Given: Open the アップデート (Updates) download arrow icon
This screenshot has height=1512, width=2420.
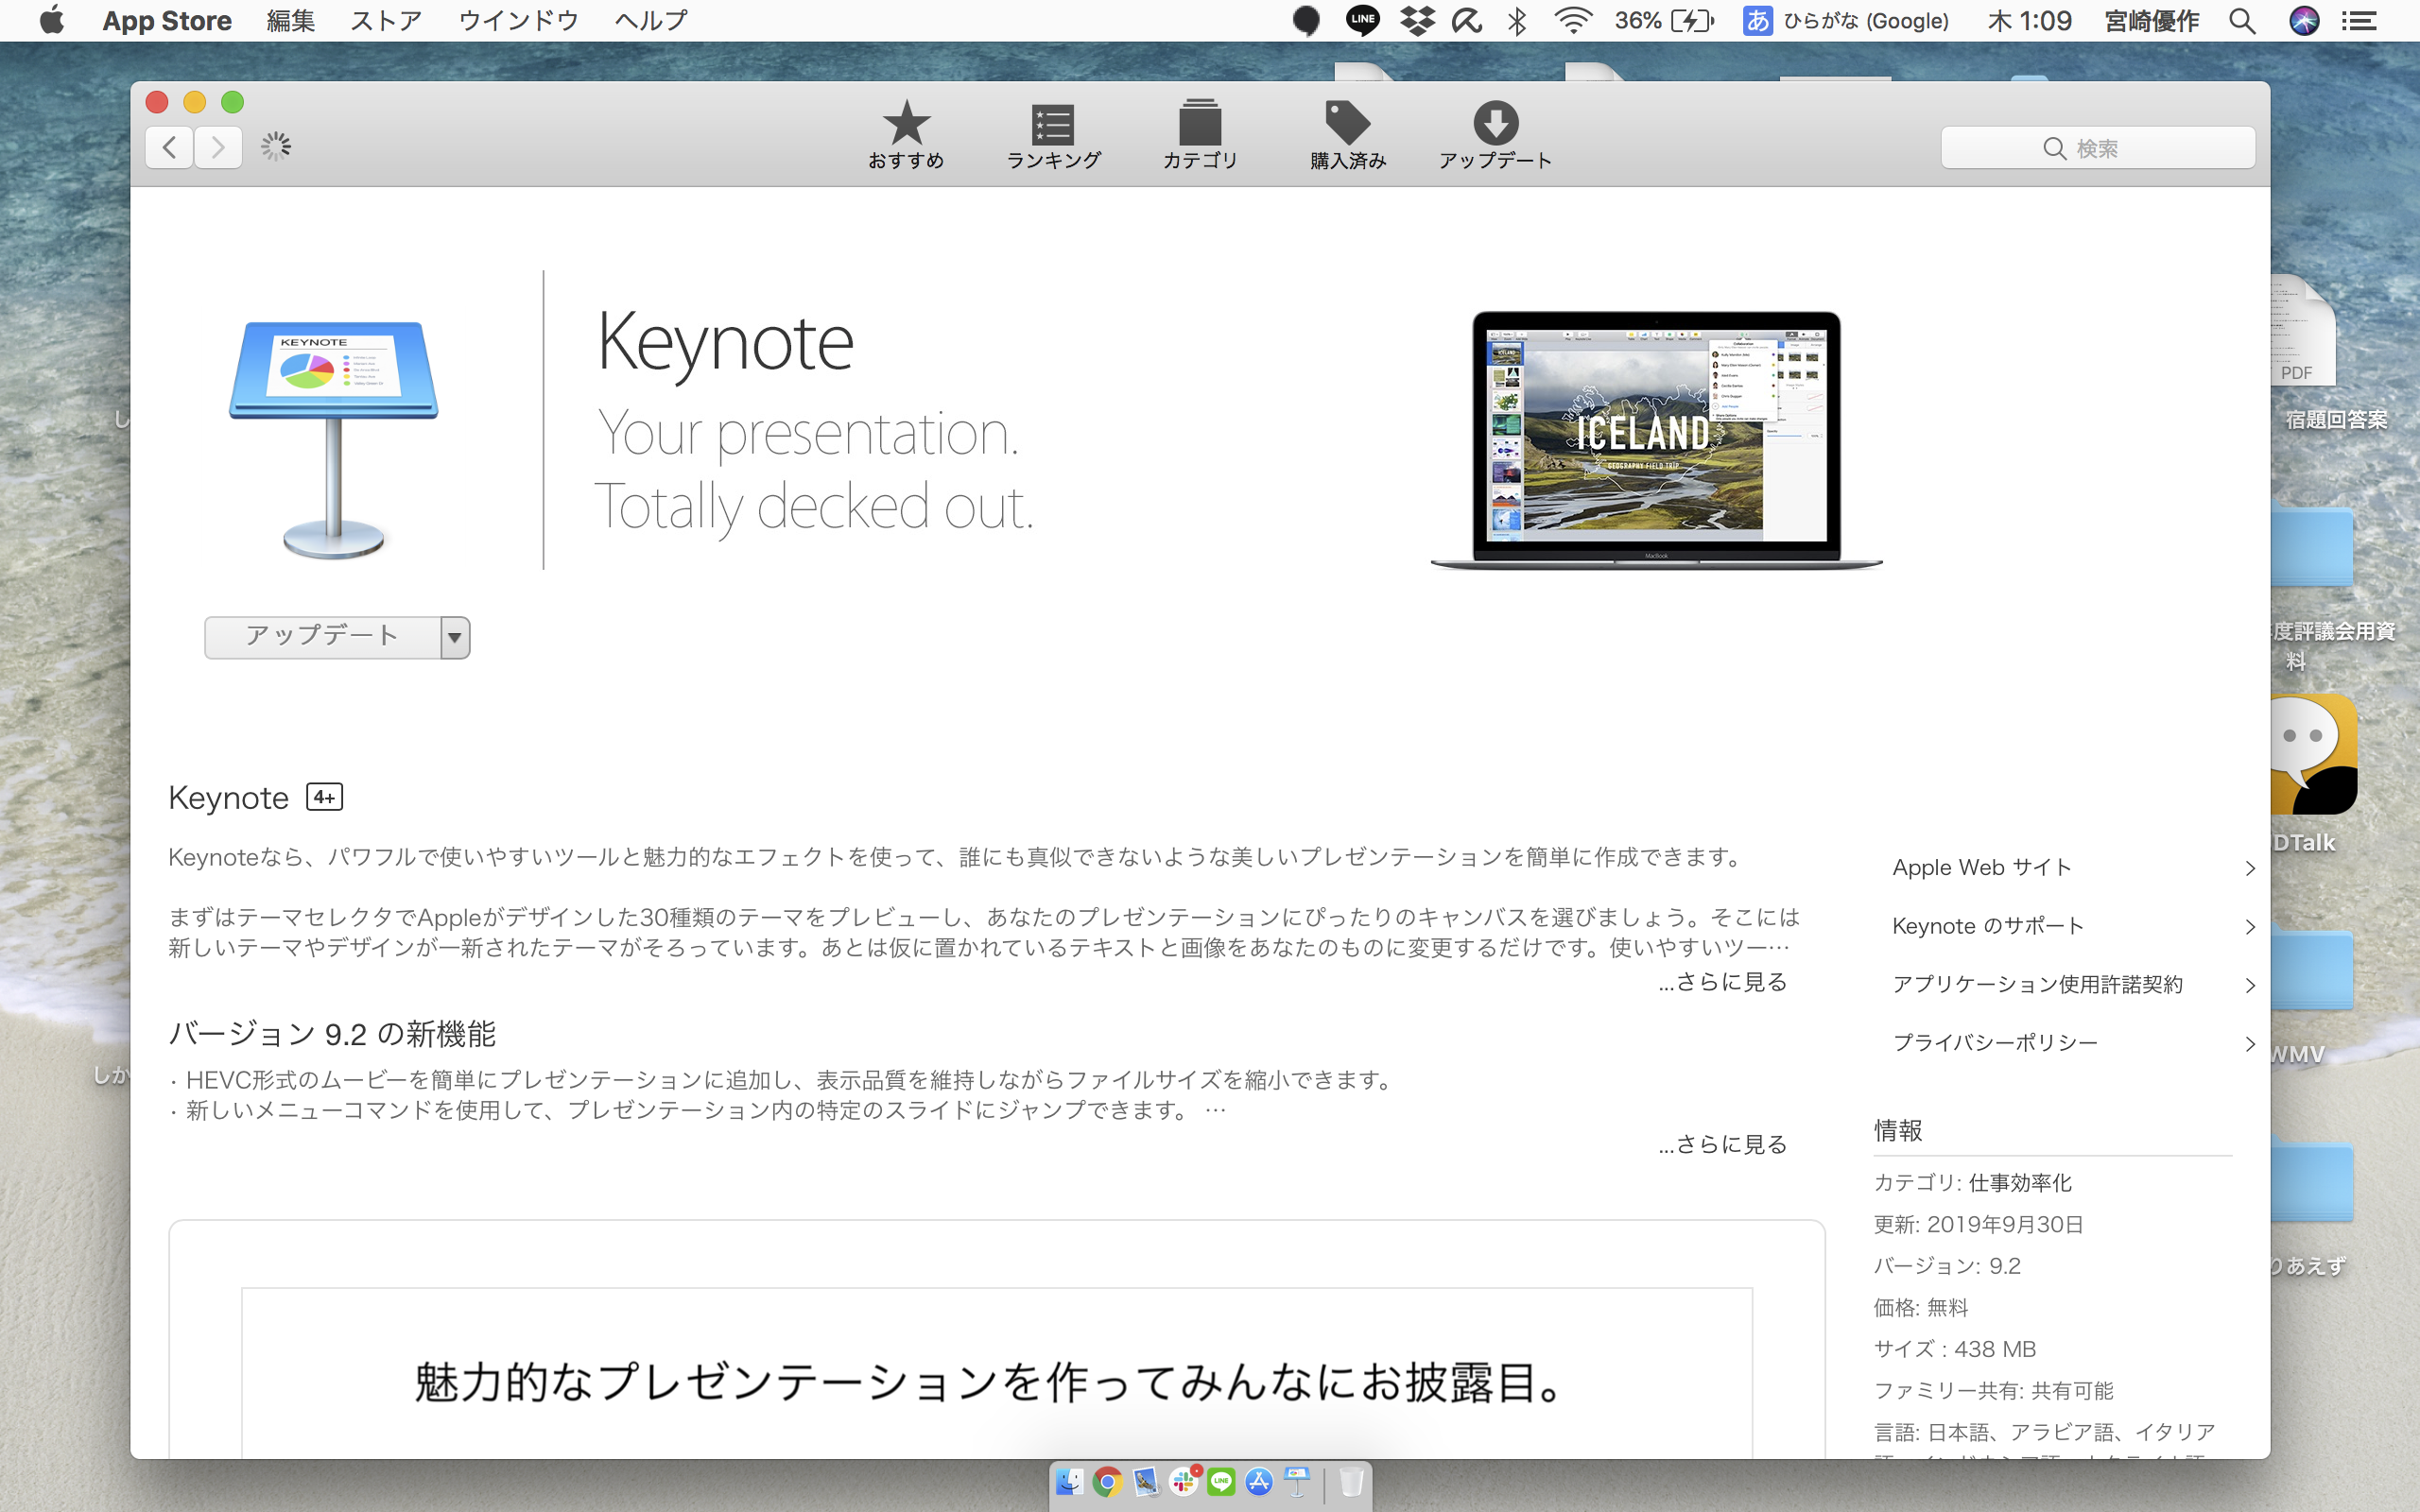Looking at the screenshot, I should coord(1495,123).
